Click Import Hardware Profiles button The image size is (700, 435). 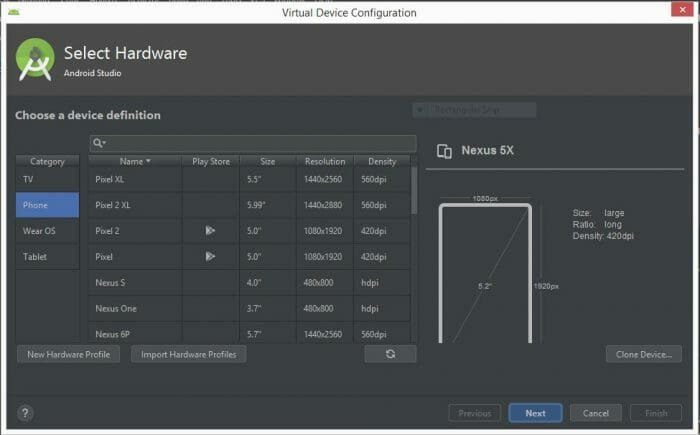(x=188, y=354)
